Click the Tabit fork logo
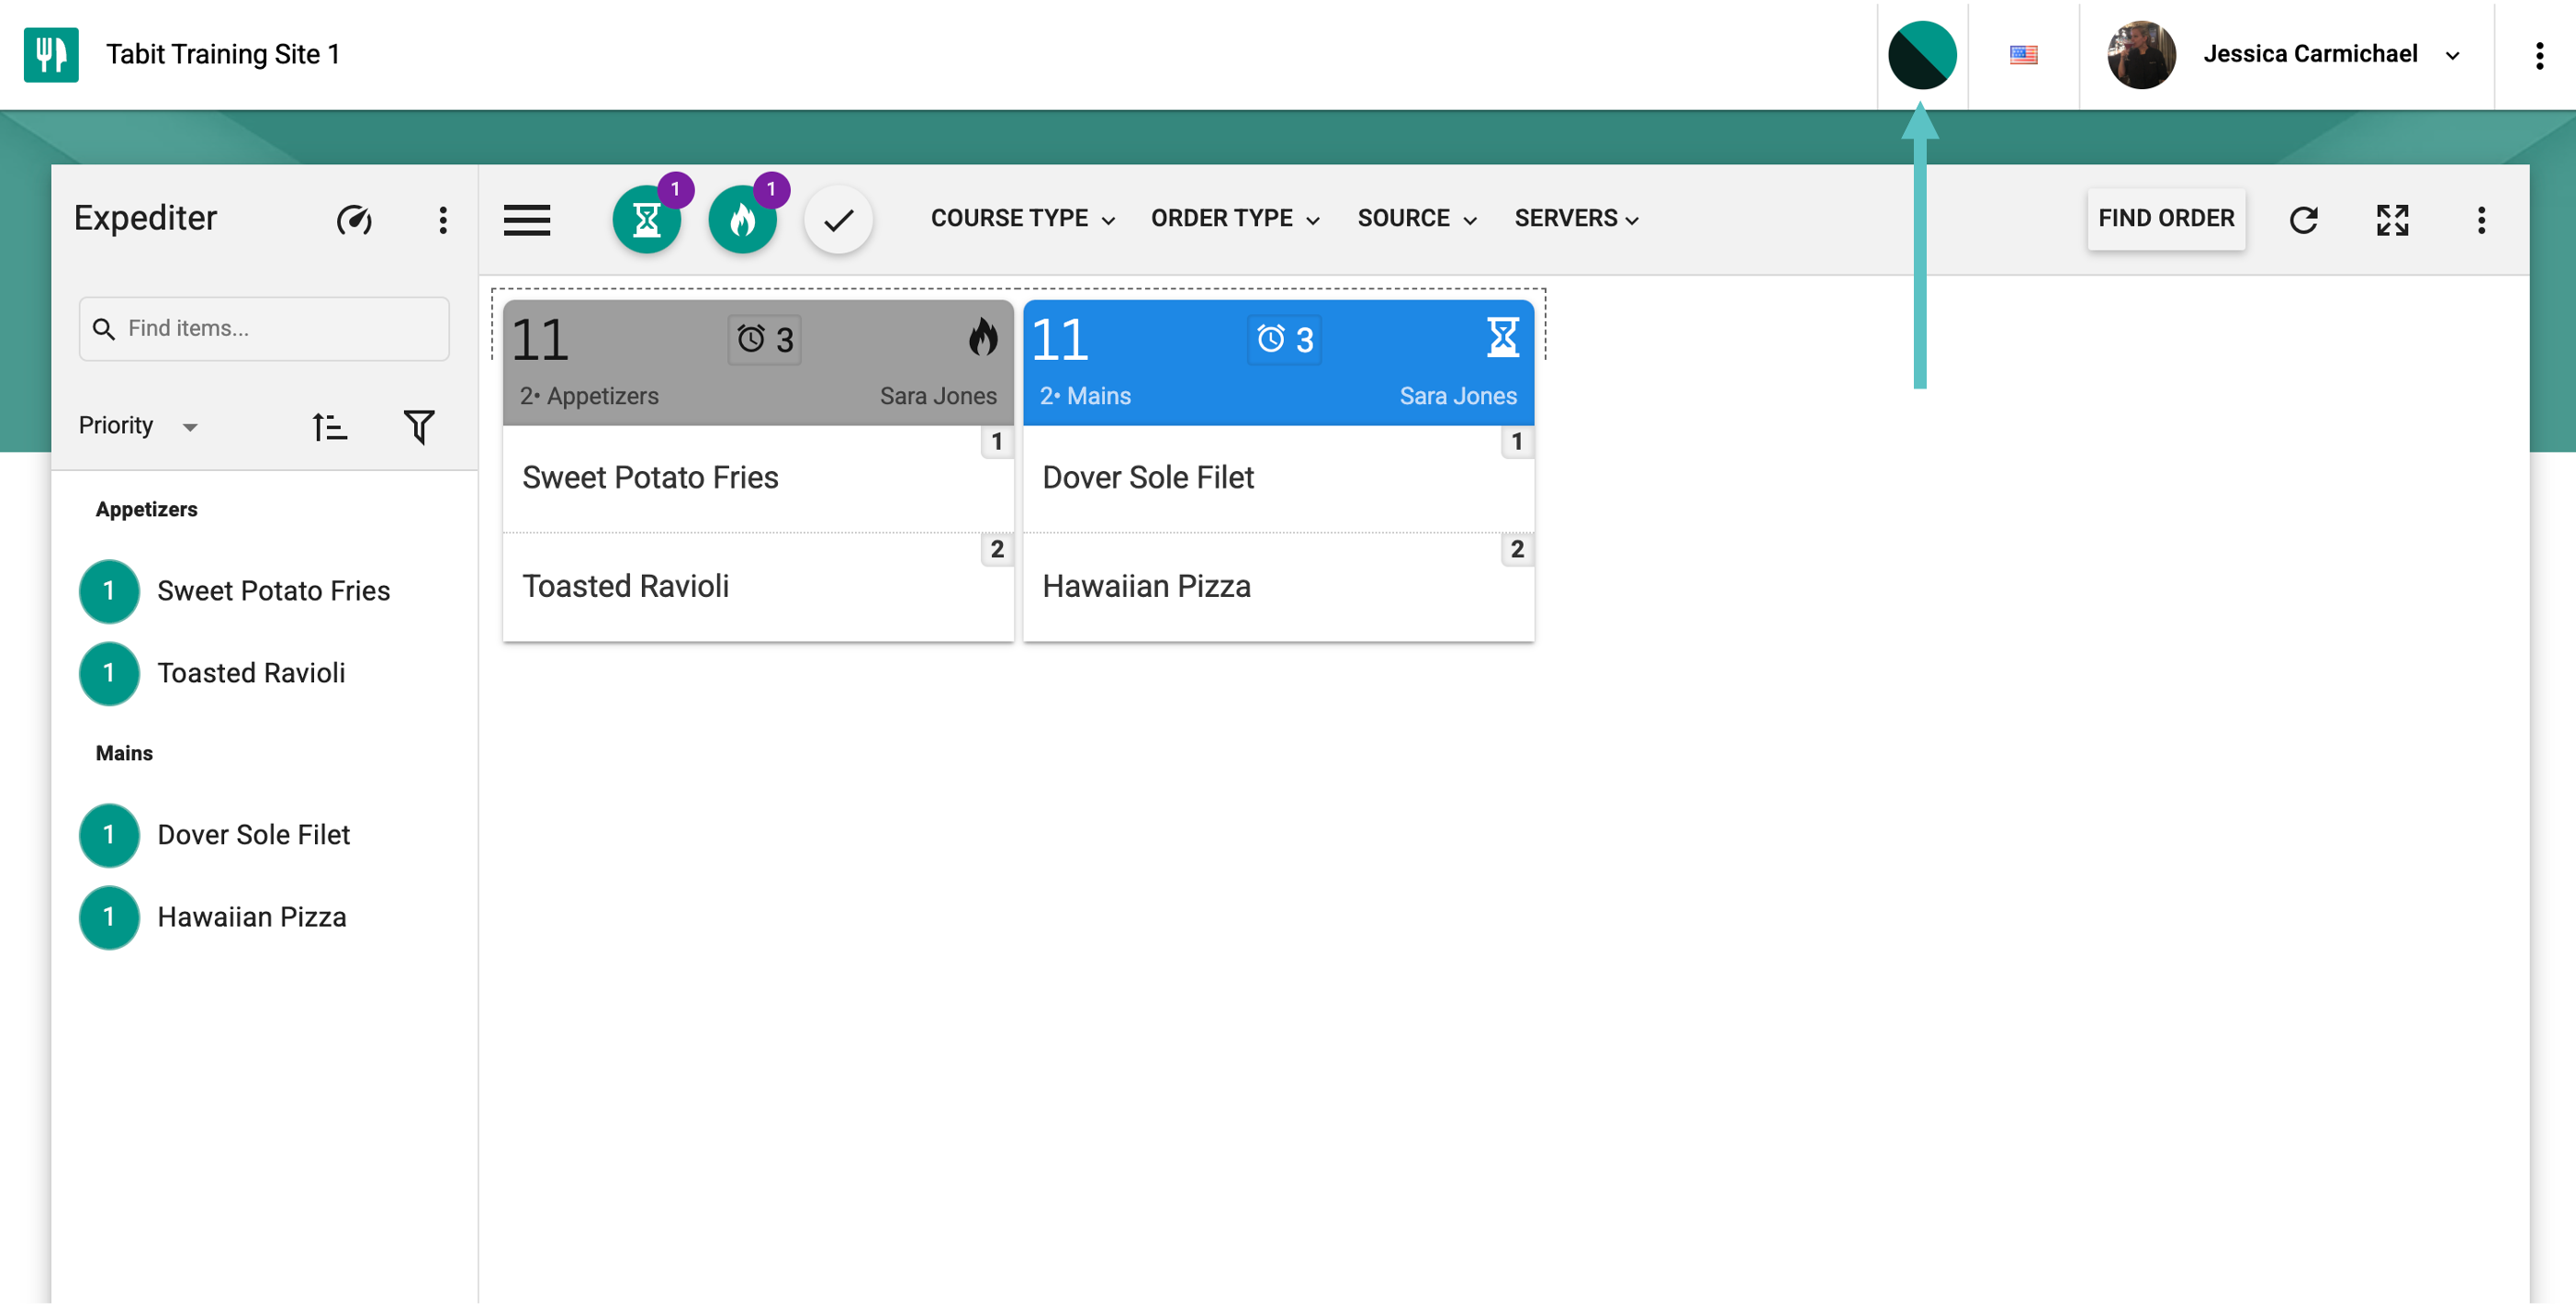 (x=51, y=54)
